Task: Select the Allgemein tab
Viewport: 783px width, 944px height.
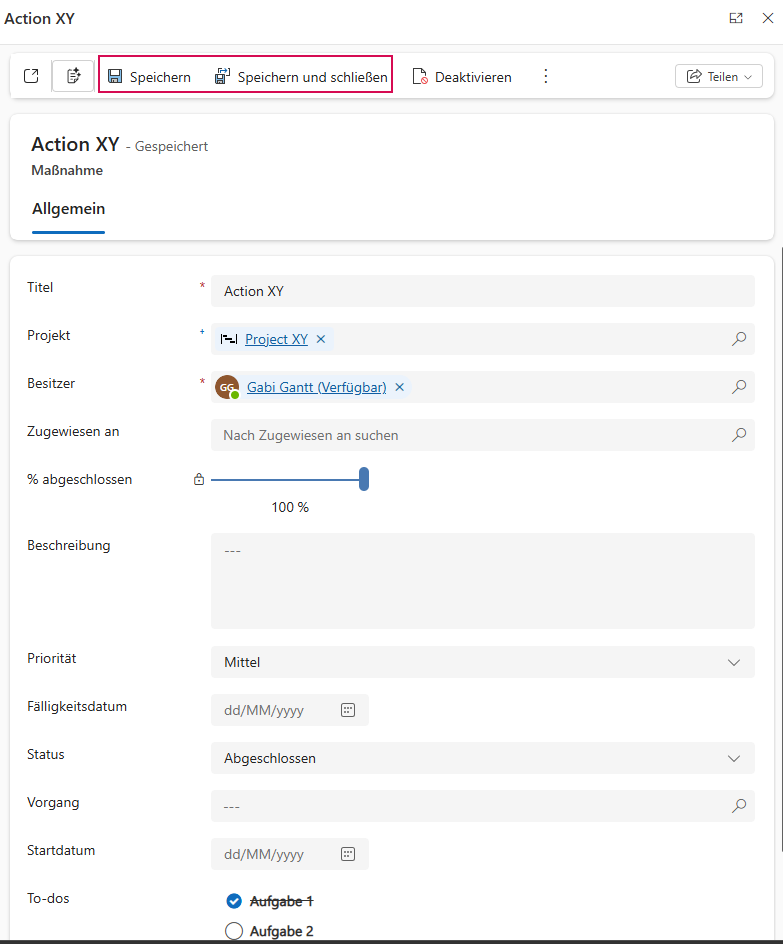Action: [x=69, y=209]
